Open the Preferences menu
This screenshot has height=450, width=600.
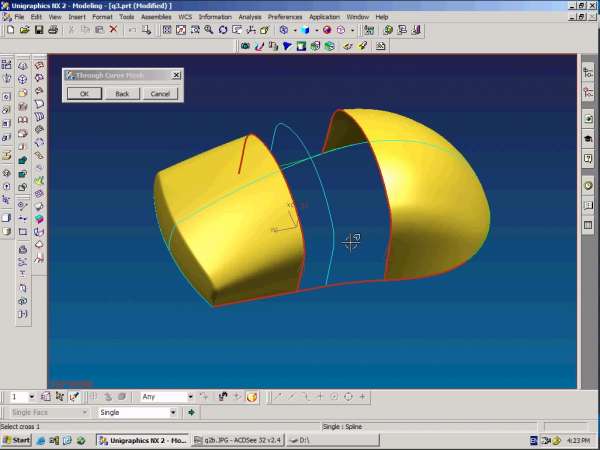[x=285, y=17]
